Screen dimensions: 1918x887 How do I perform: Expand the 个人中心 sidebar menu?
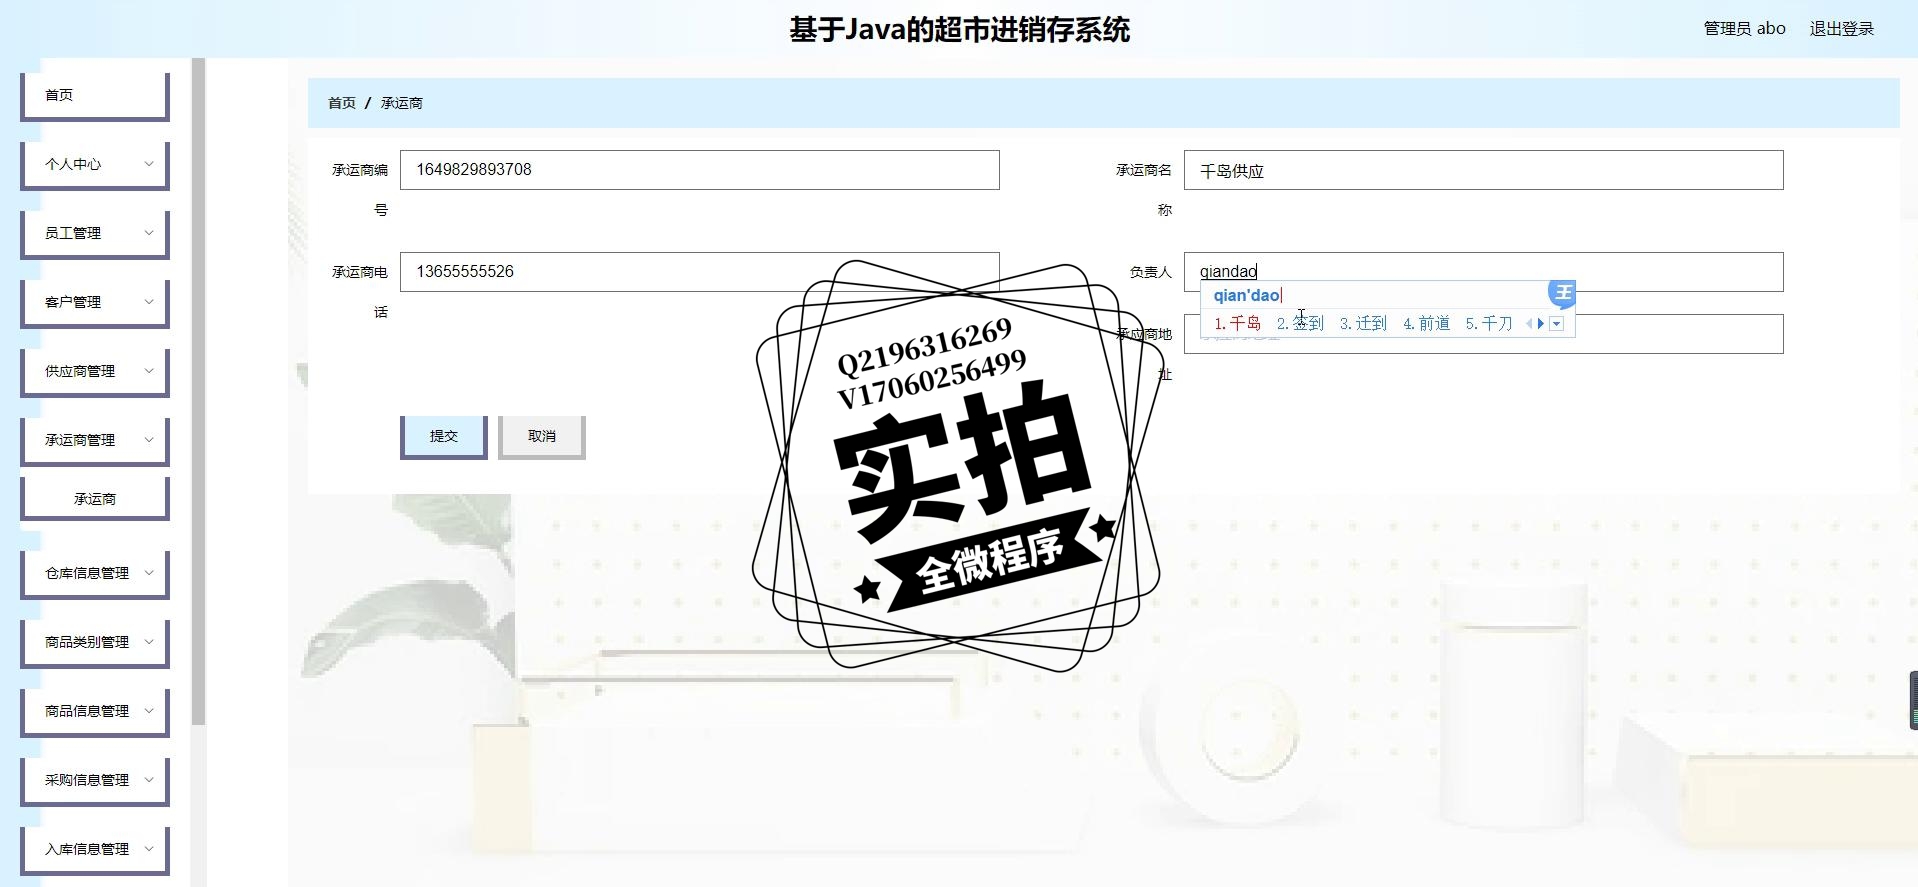[x=95, y=164]
